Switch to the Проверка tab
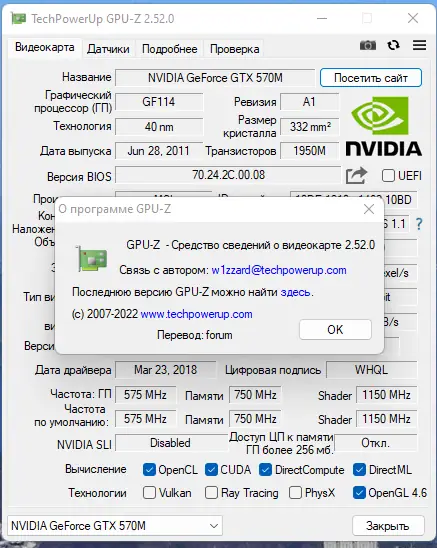Image resolution: width=437 pixels, height=548 pixels. pyautogui.click(x=235, y=49)
